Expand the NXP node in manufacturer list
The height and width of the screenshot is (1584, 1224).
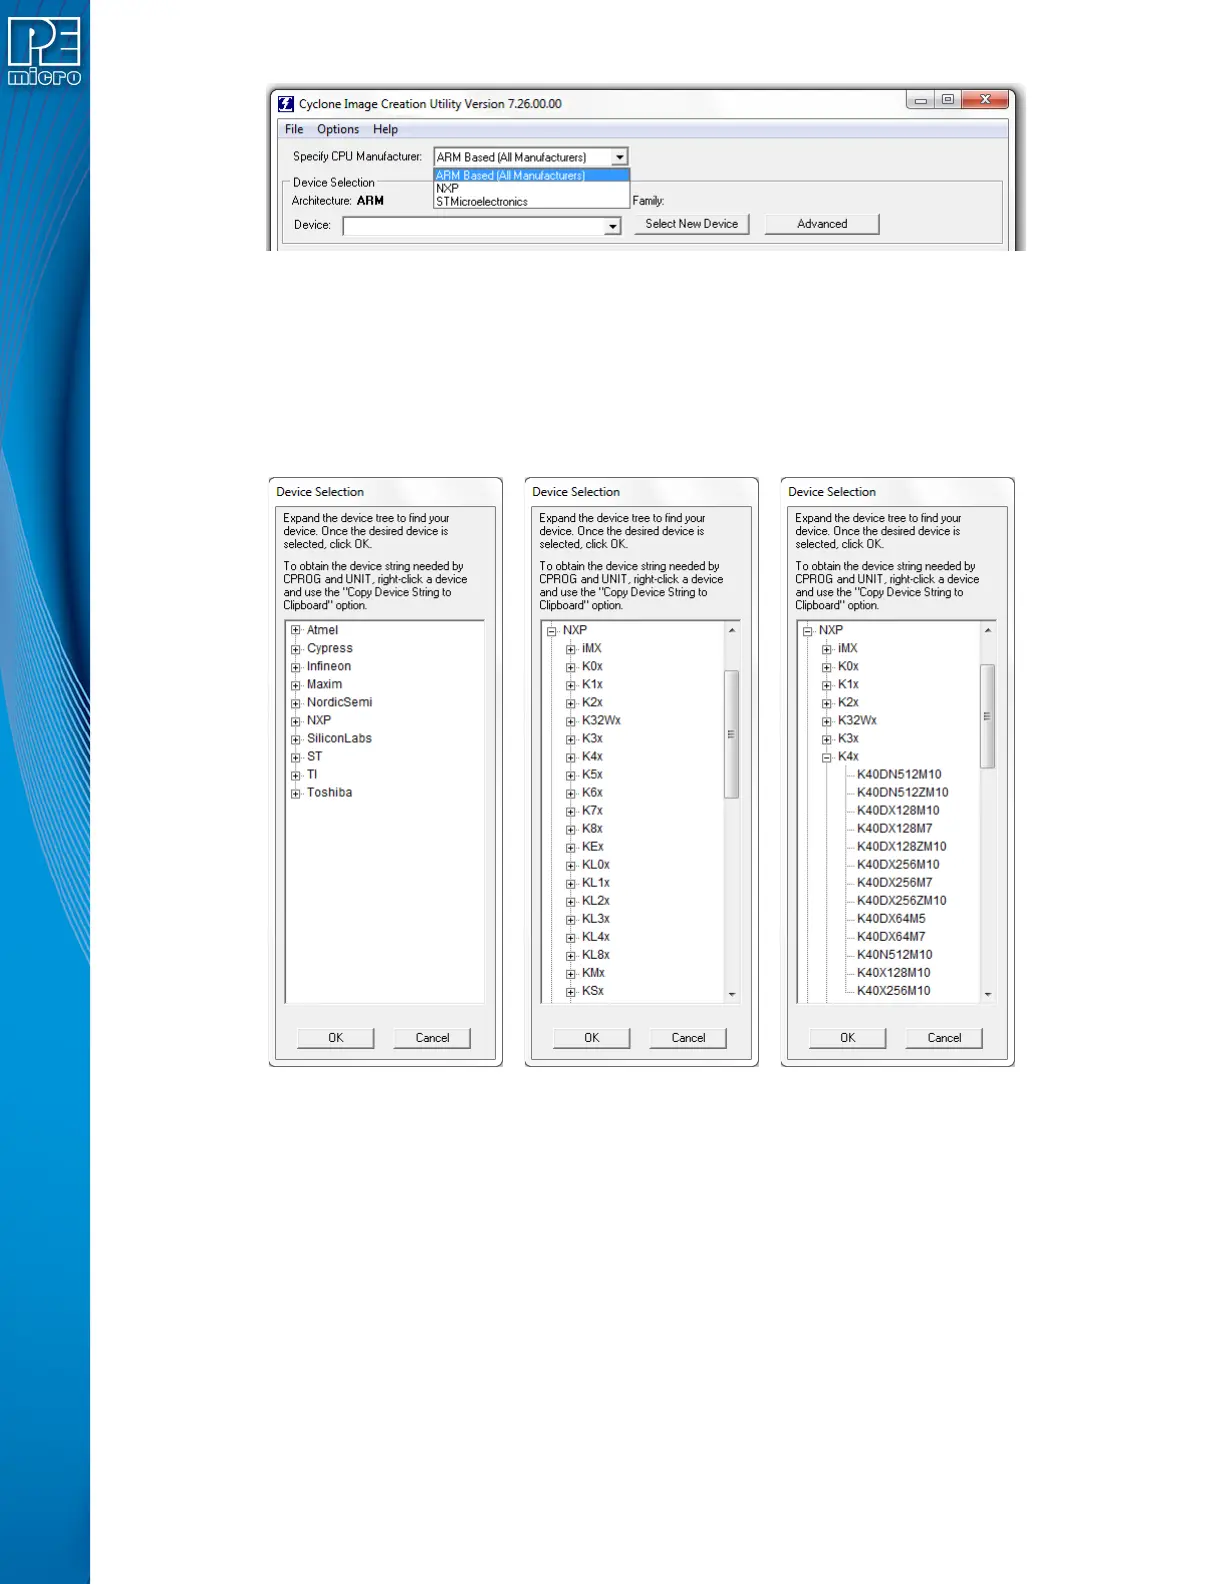coord(296,721)
